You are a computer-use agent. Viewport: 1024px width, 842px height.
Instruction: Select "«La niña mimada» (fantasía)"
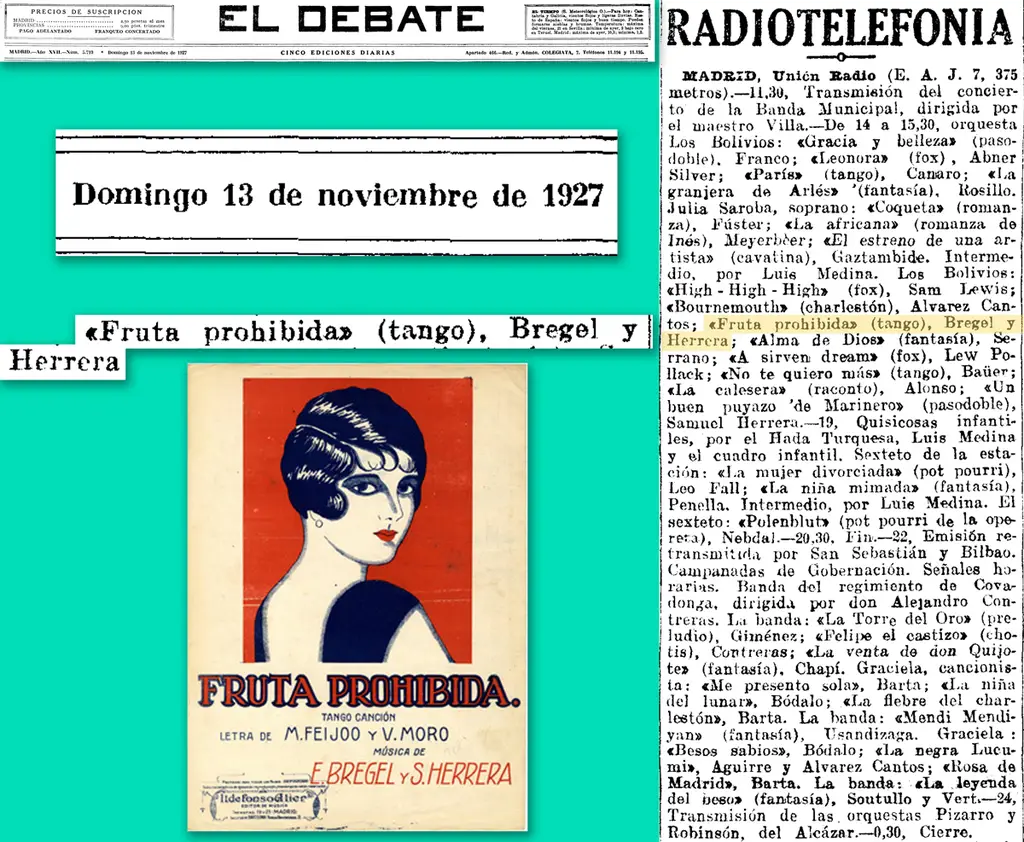pyautogui.click(x=887, y=488)
